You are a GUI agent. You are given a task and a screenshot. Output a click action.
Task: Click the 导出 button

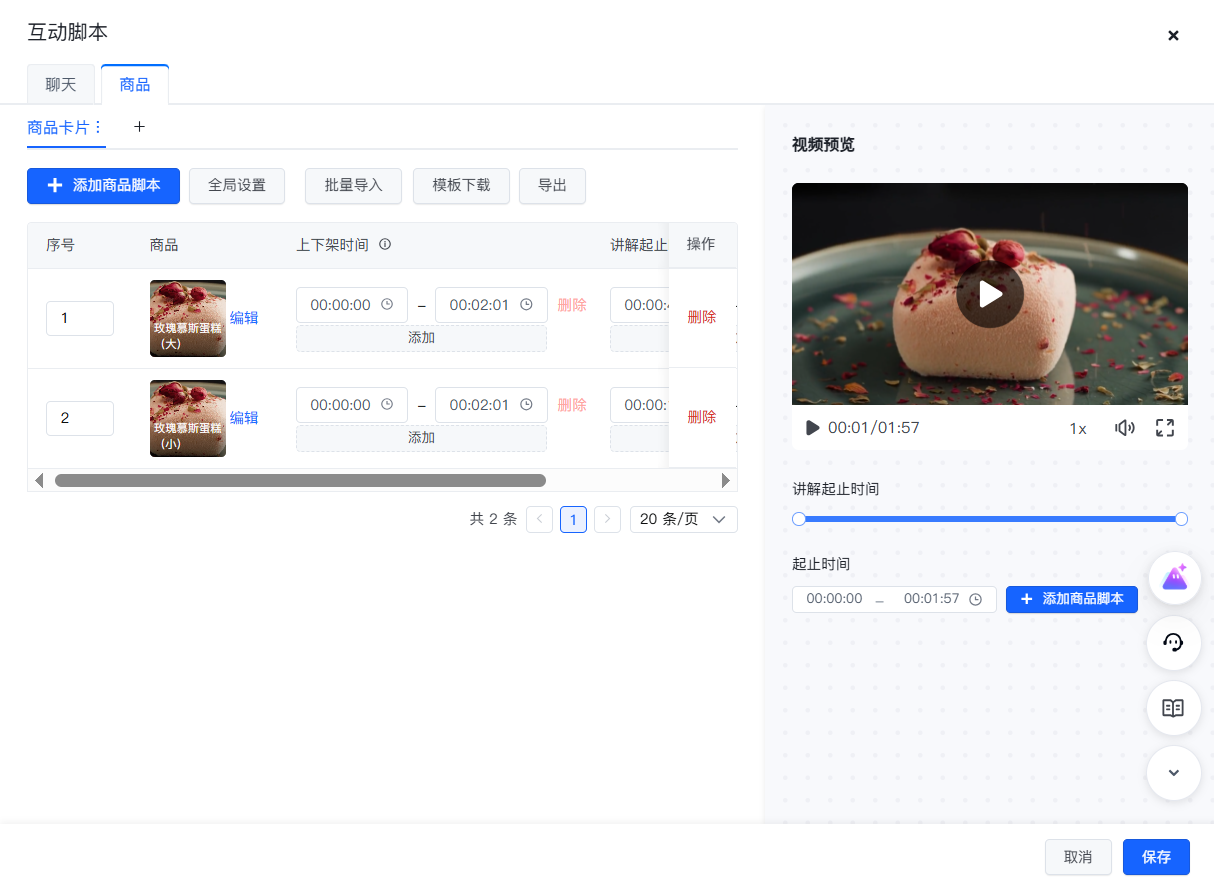click(552, 186)
